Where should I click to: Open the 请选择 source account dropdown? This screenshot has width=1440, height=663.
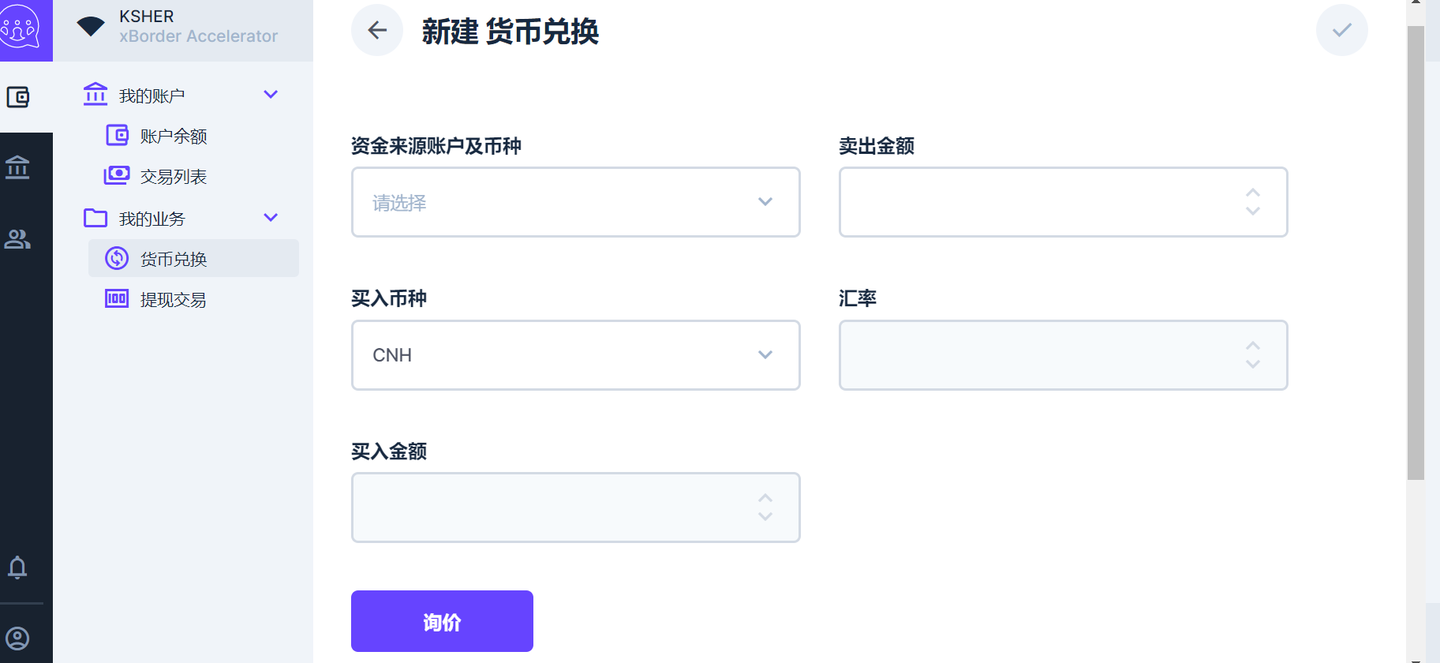[575, 202]
